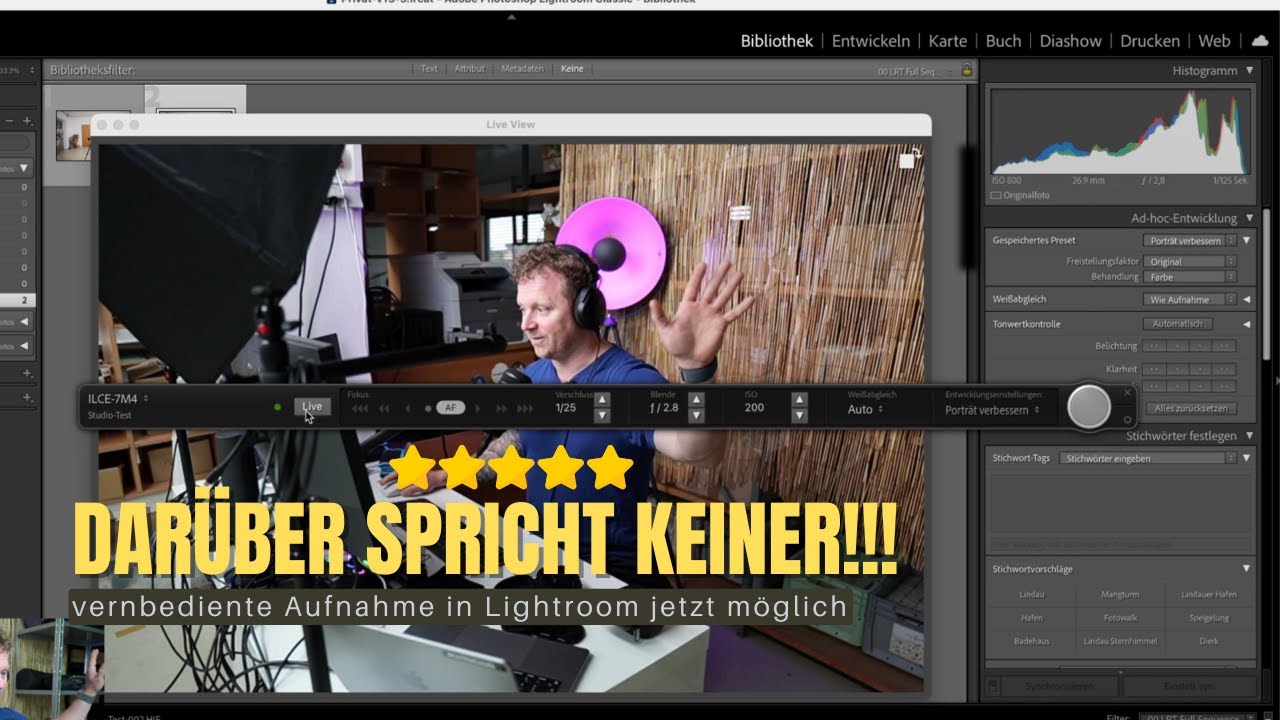Close the tether capture bar
The height and width of the screenshot is (720, 1280).
pyautogui.click(x=1127, y=393)
